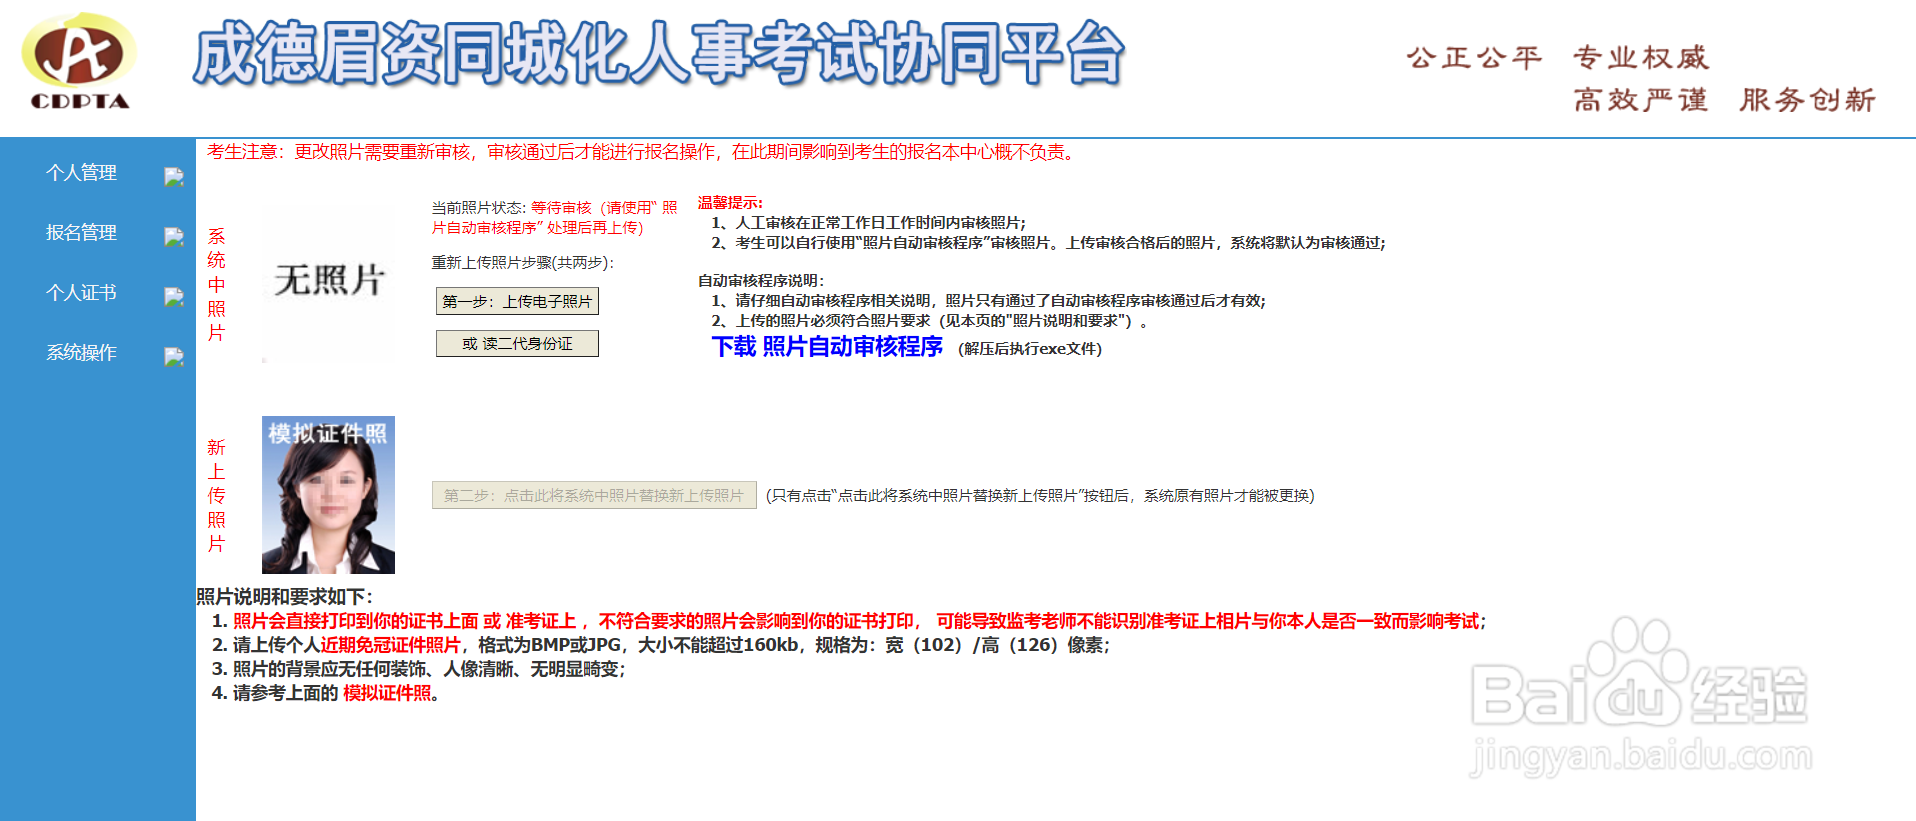Screen dimensions: 1916x821
Task: Click the CDPTA logo
Action: 80,62
